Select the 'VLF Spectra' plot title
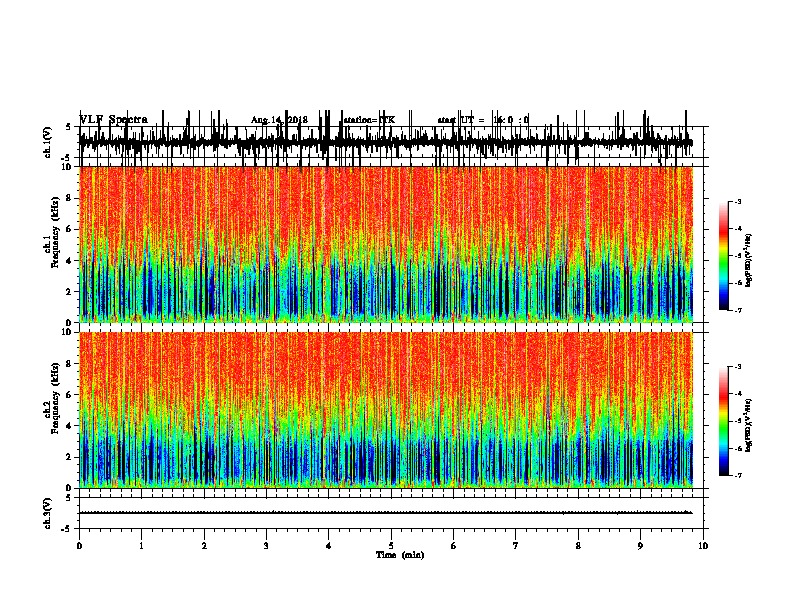Viewport: 792px width, 612px height. [x=114, y=120]
